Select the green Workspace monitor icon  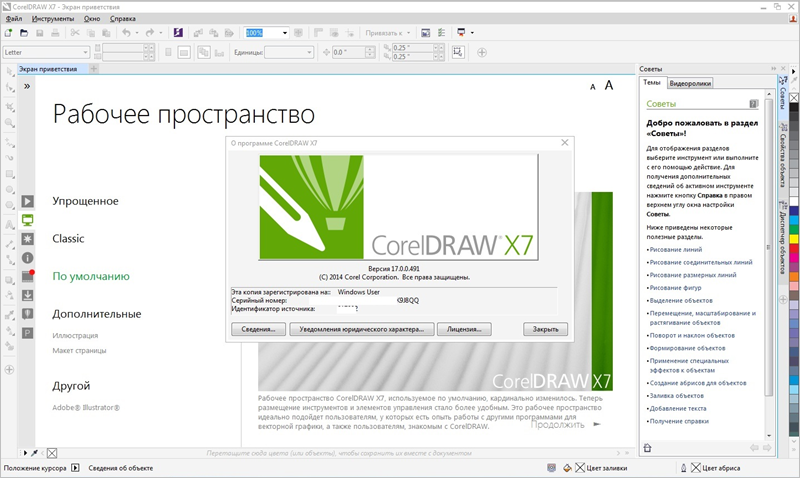coord(28,220)
